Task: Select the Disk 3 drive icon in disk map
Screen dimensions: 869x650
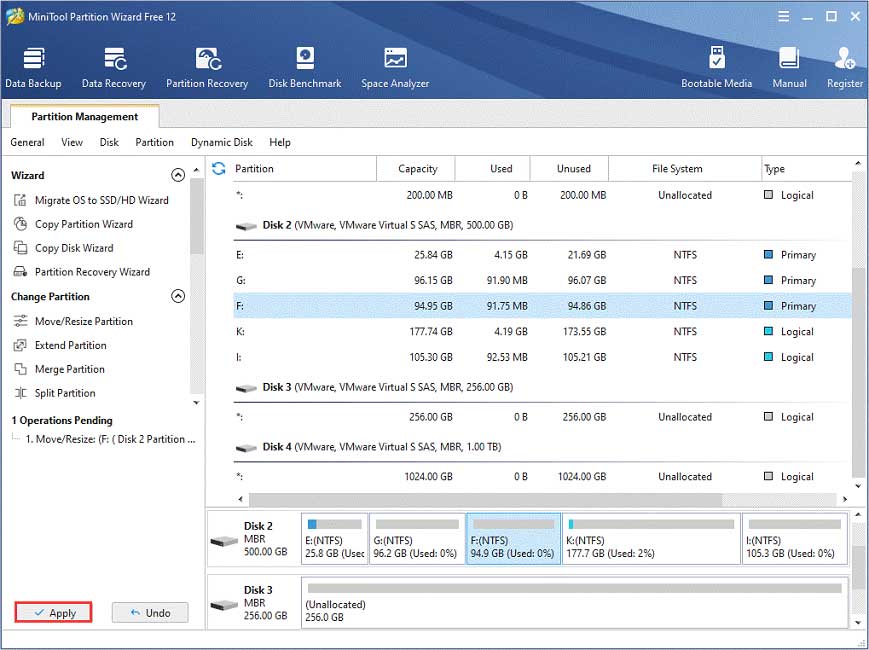Action: 224,604
